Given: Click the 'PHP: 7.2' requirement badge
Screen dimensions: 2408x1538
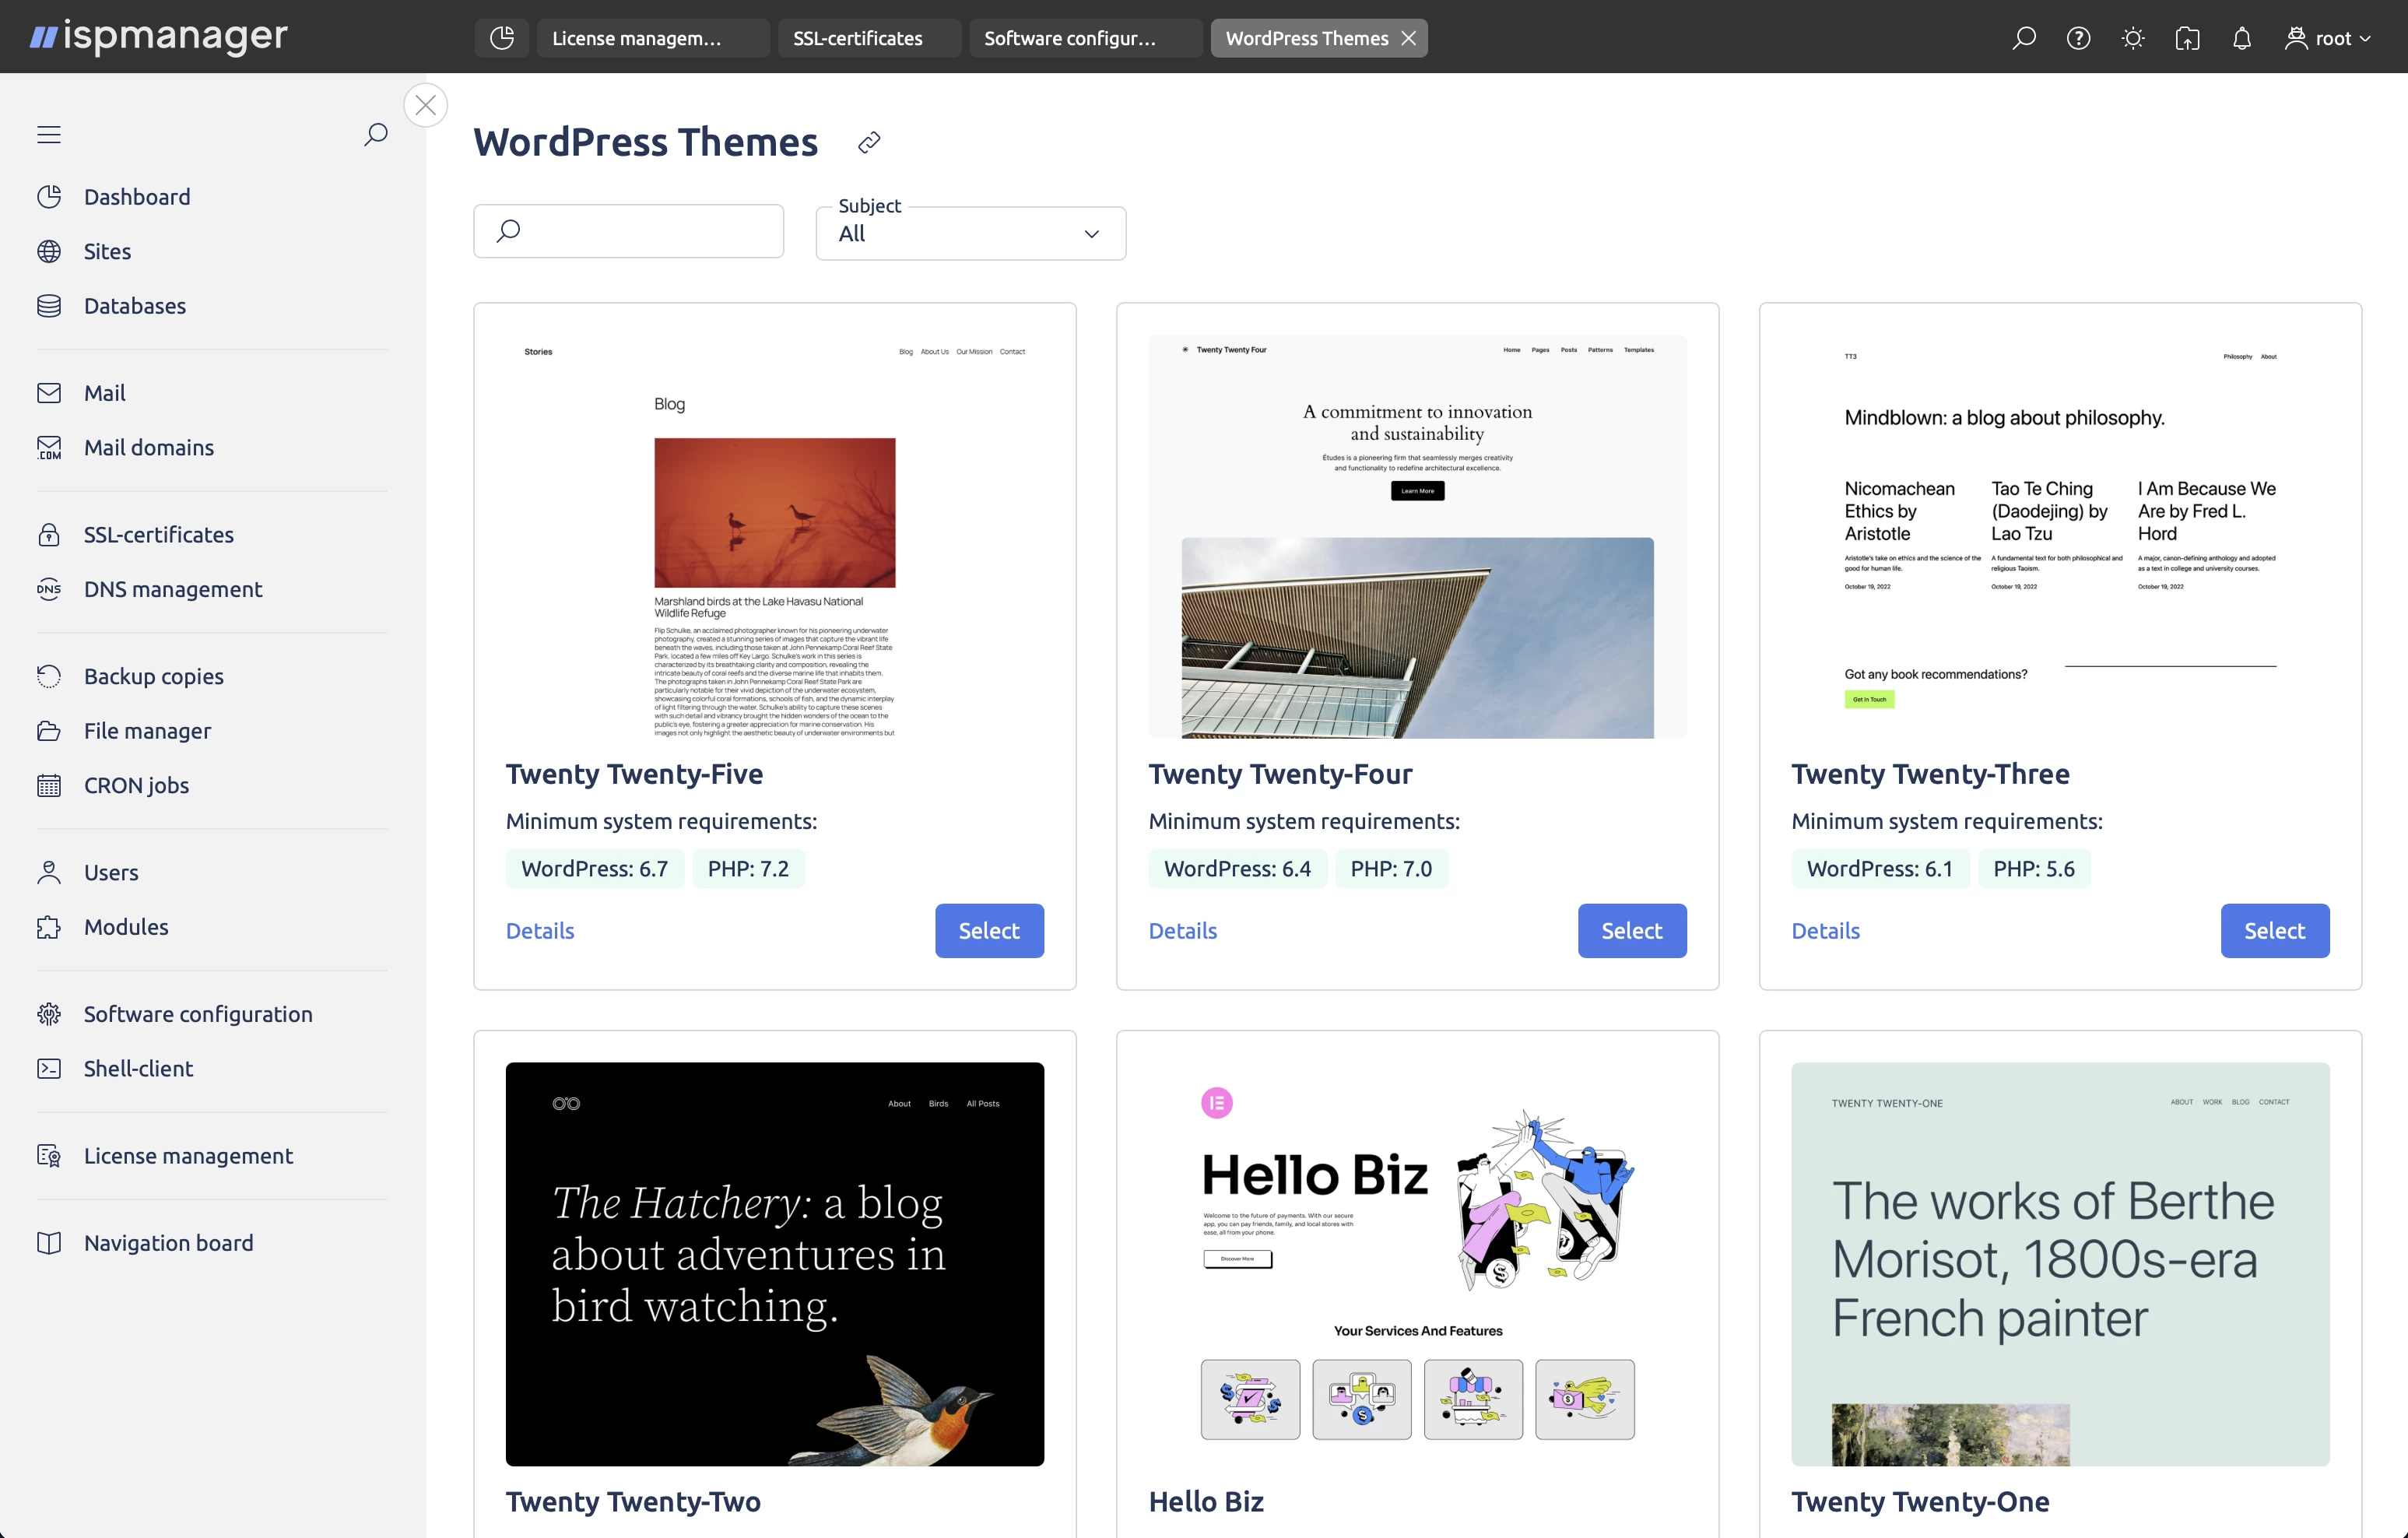Looking at the screenshot, I should click(x=748, y=868).
